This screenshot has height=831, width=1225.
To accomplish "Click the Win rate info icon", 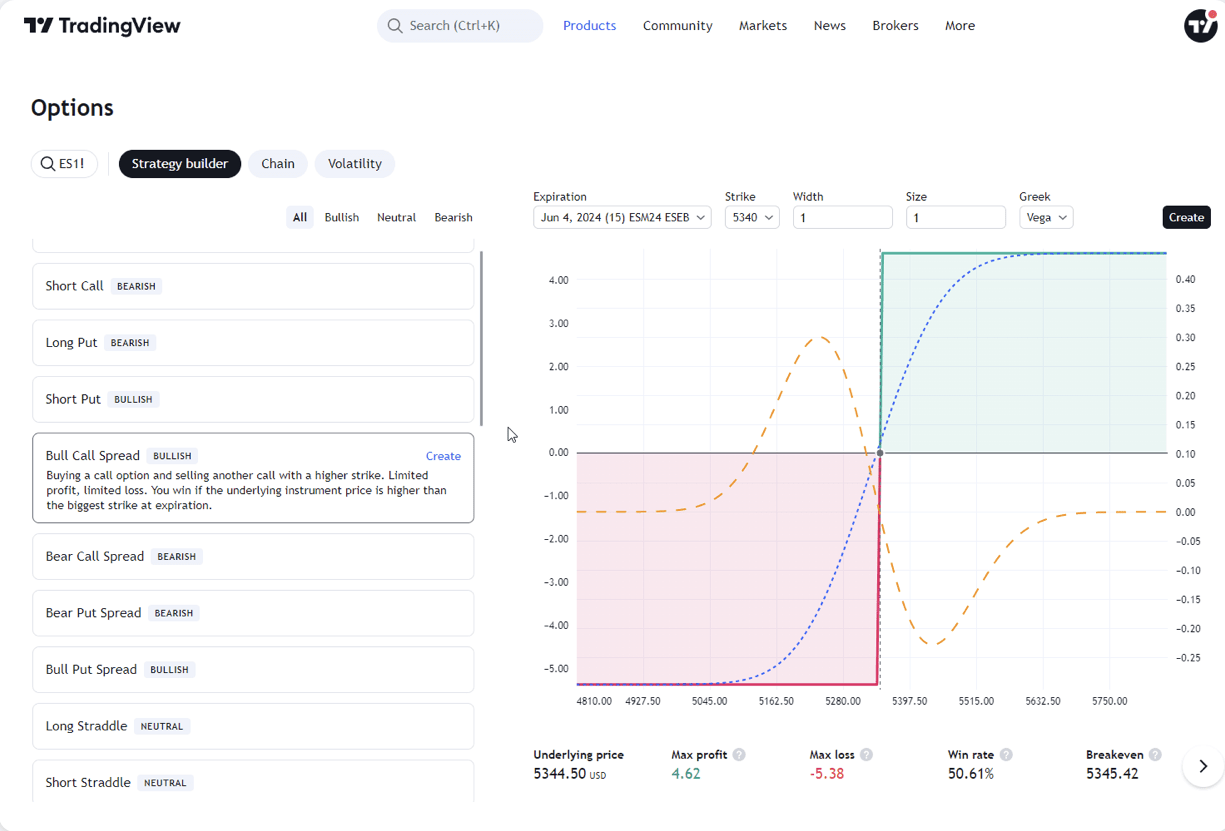I will [x=1006, y=754].
